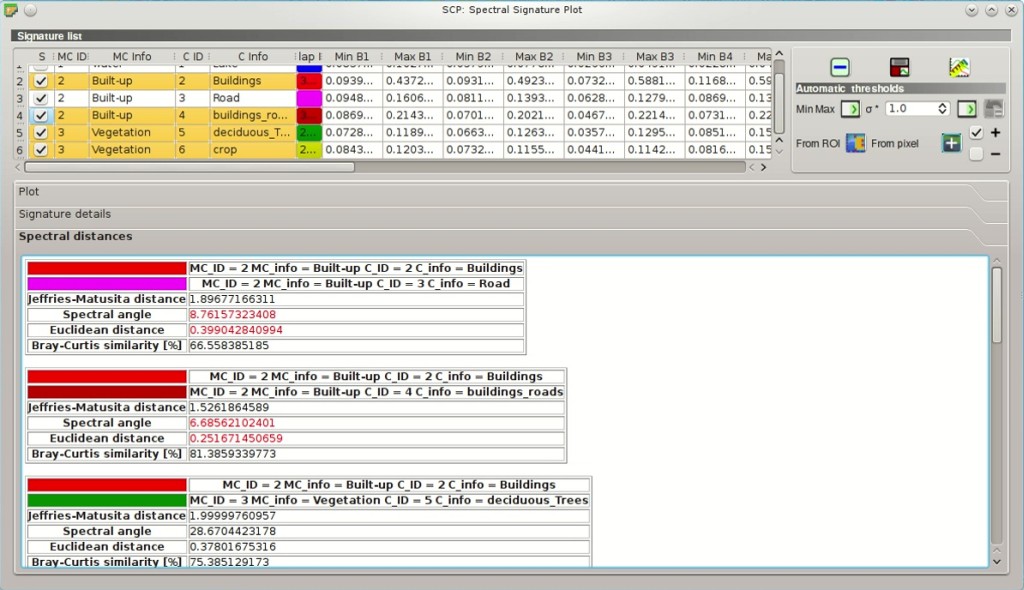Image resolution: width=1024 pixels, height=590 pixels.
Task: Click the application icon in the title bar
Action: [x=10, y=10]
